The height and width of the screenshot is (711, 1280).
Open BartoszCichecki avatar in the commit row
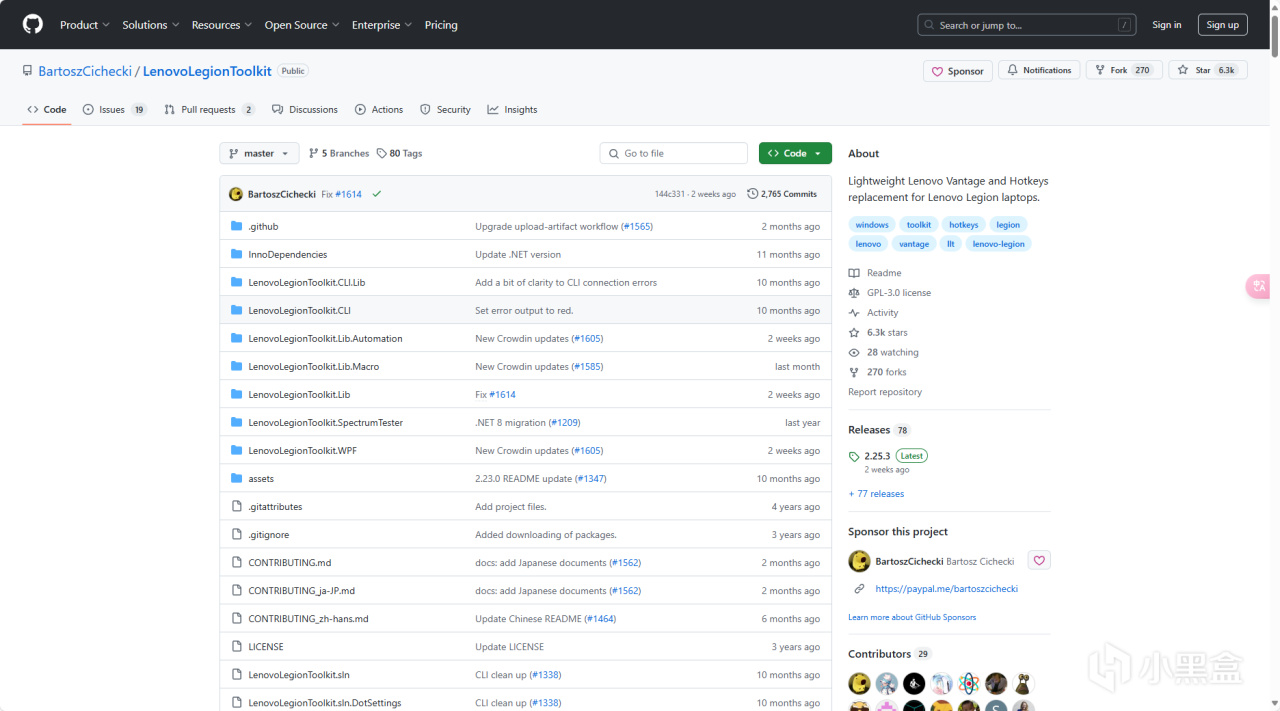[x=236, y=194]
